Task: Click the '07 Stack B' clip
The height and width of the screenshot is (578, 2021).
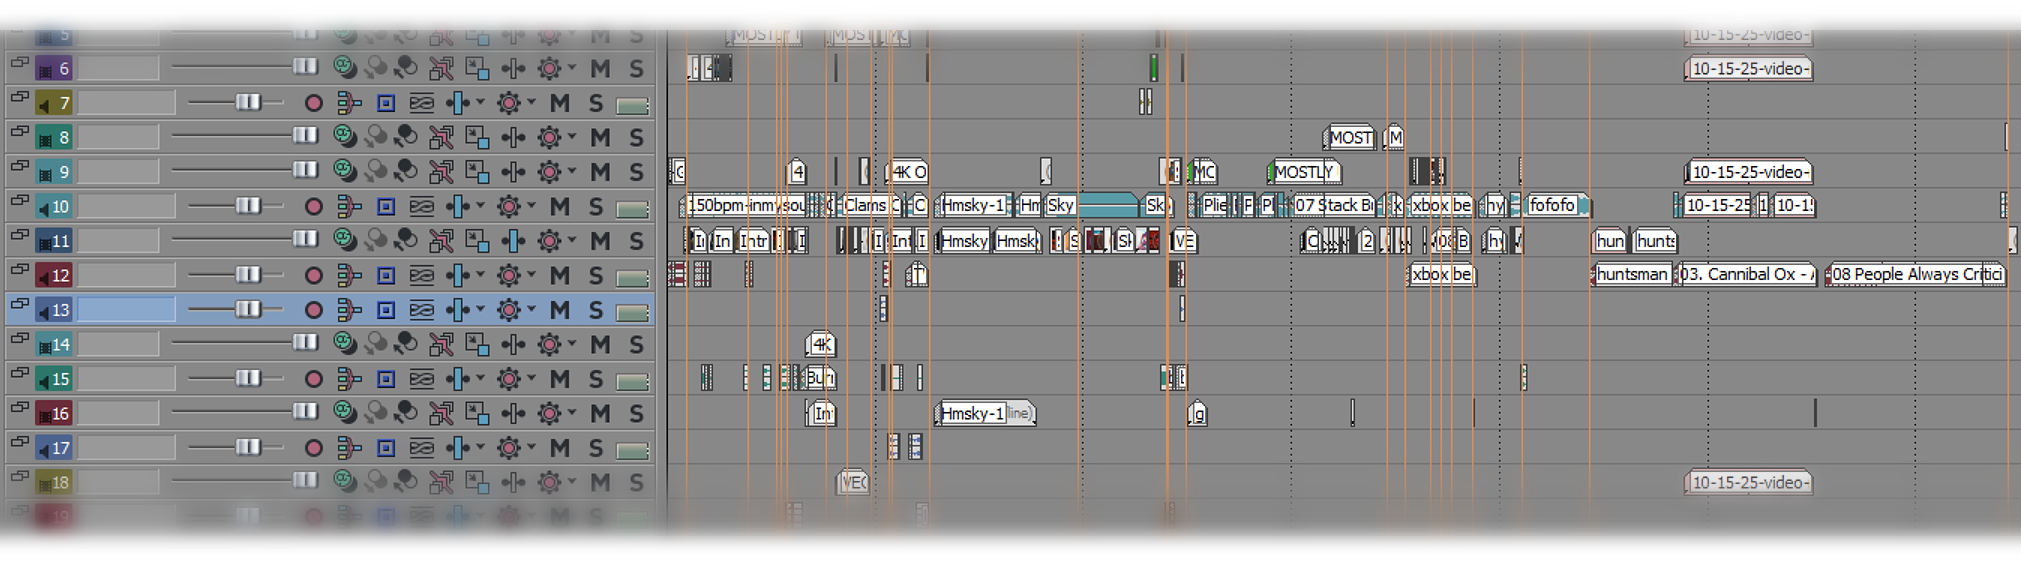Action: tap(1333, 206)
